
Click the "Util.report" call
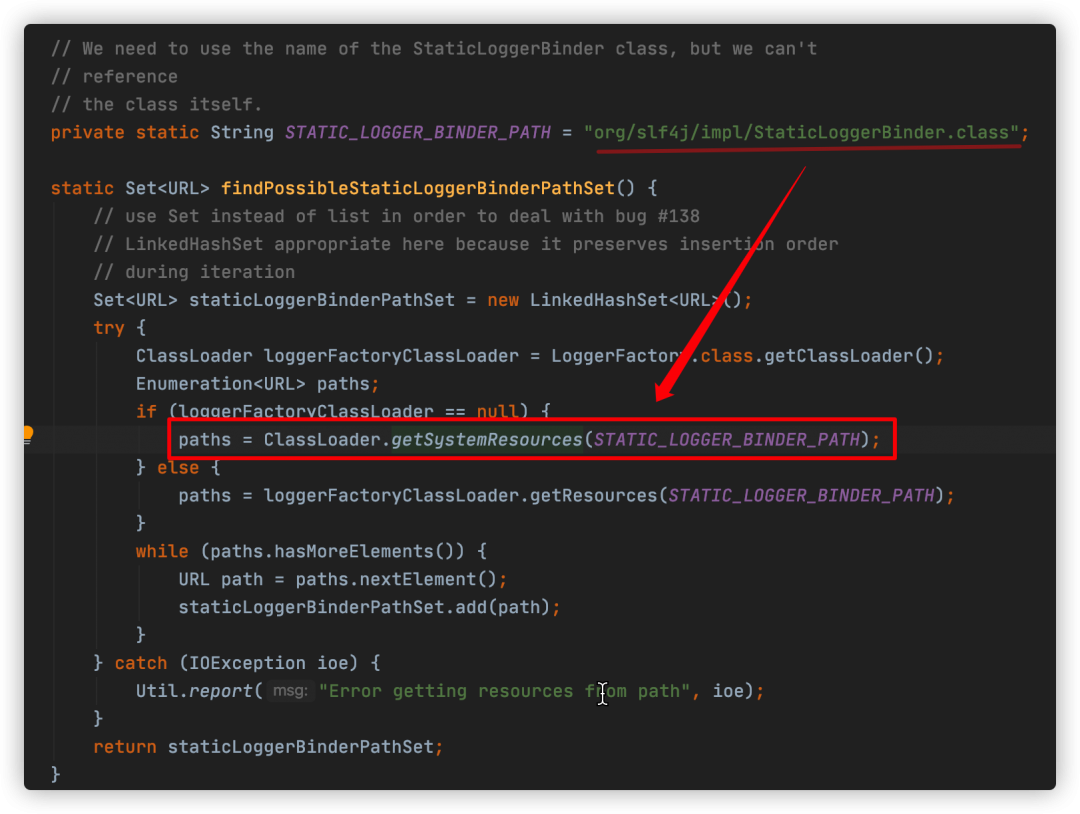point(194,691)
